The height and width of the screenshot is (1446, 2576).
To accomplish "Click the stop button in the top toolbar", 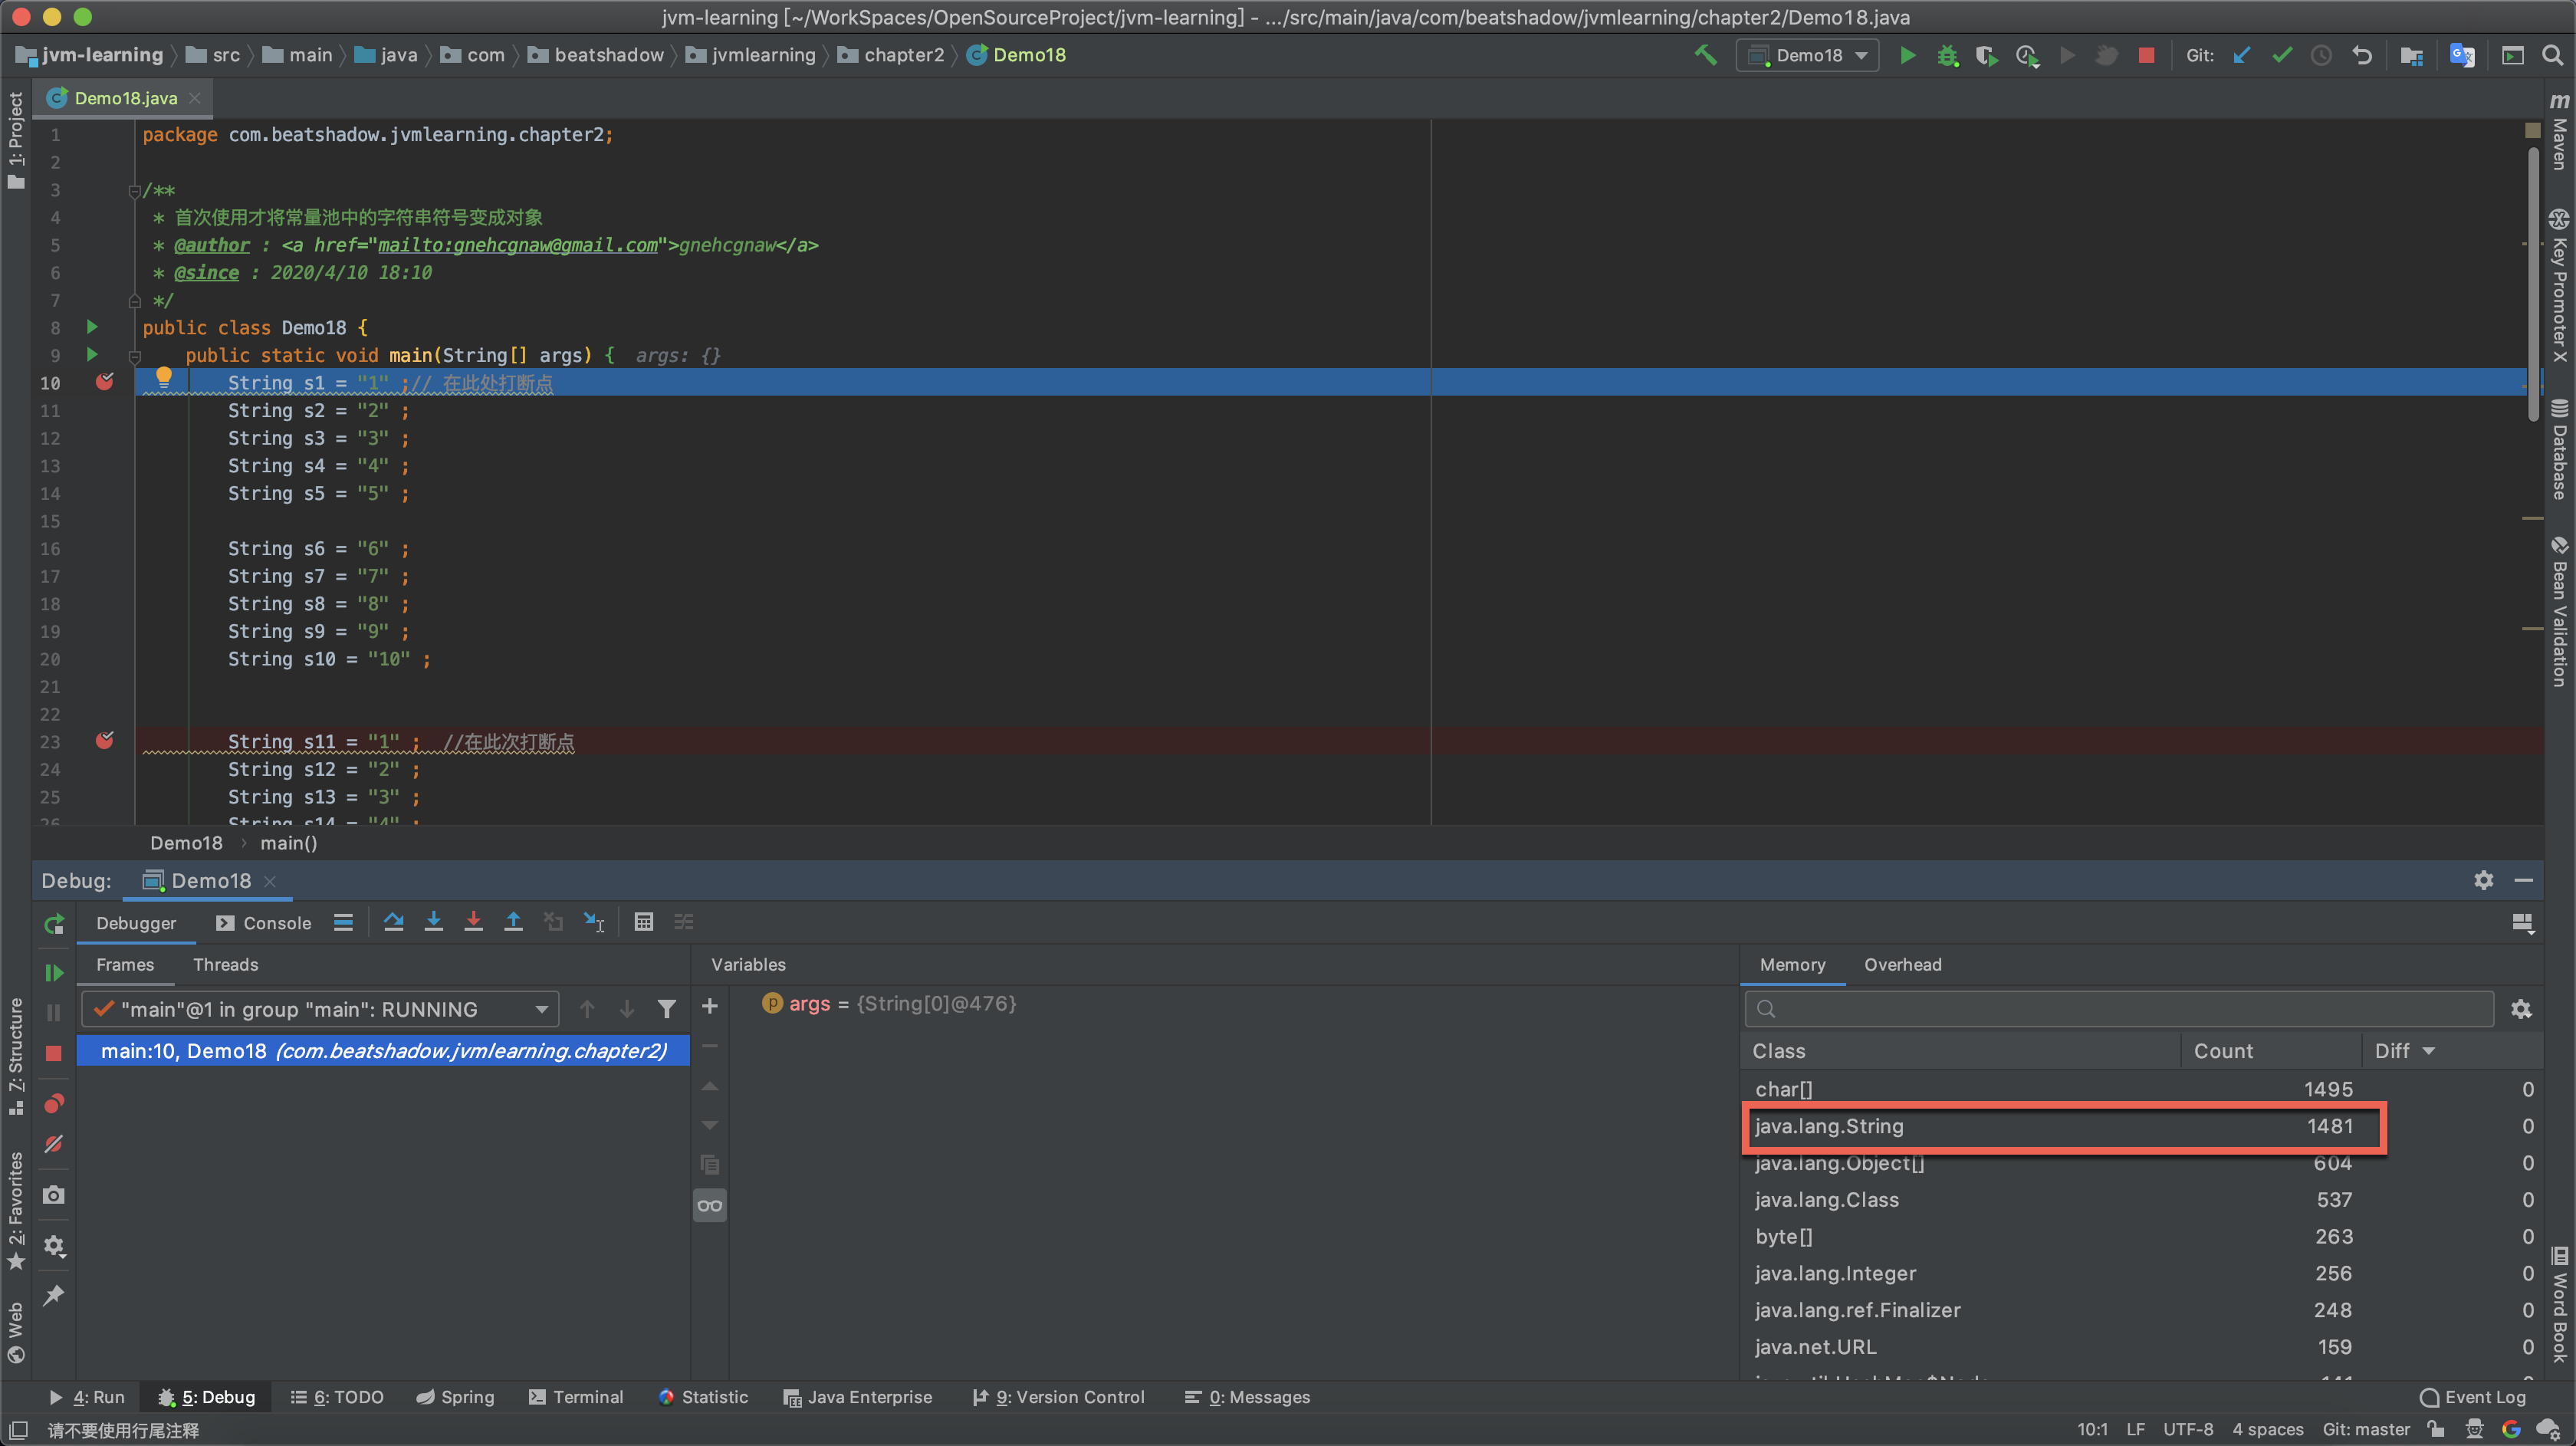I will (2146, 56).
